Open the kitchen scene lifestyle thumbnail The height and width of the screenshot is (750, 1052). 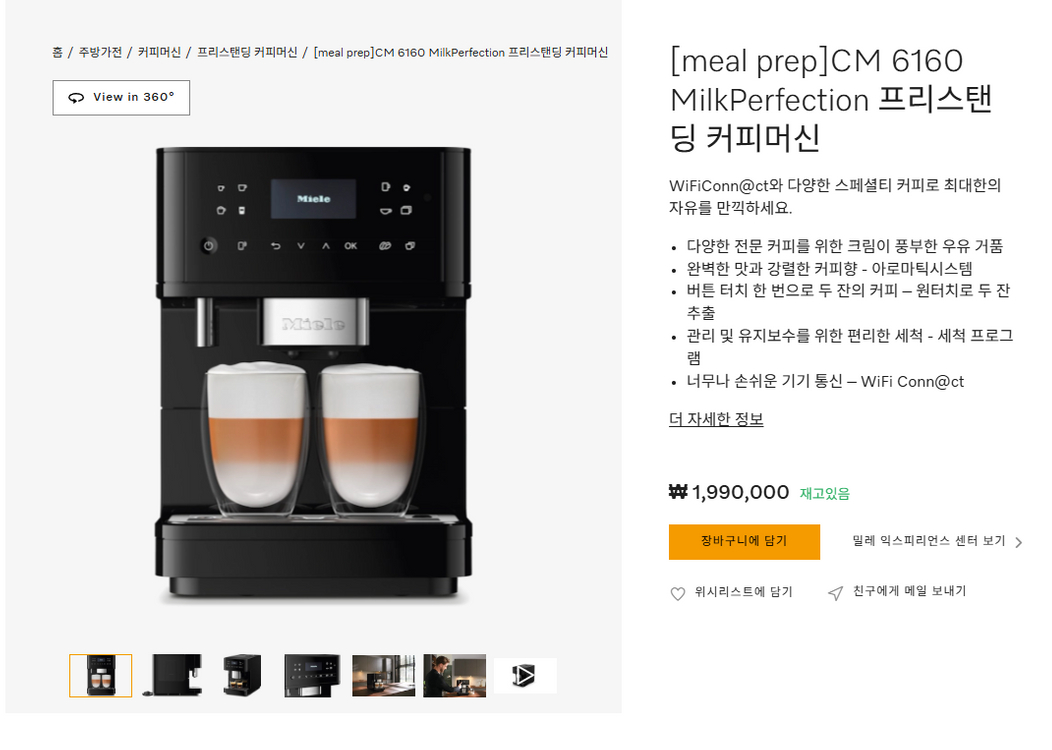click(383, 675)
